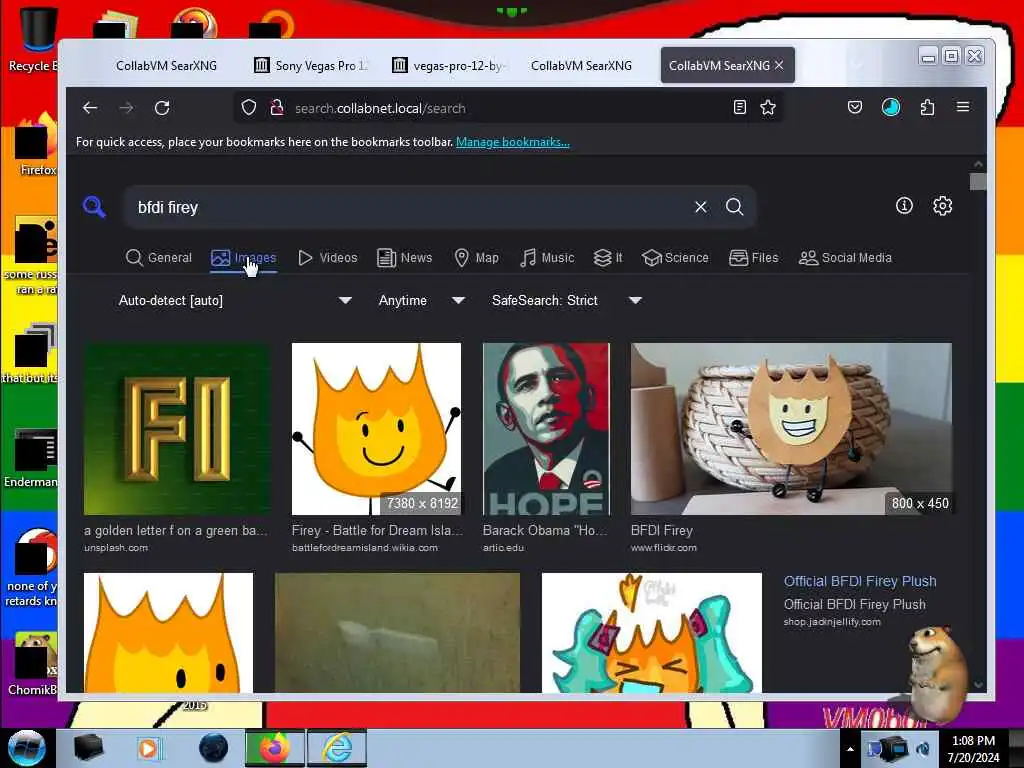Viewport: 1024px width, 768px height.
Task: Launch Internet Explorer from the taskbar
Action: point(337,748)
